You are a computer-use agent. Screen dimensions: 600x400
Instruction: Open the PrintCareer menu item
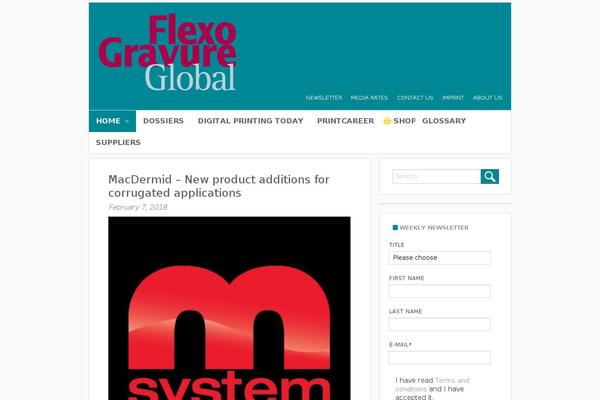[x=346, y=121]
